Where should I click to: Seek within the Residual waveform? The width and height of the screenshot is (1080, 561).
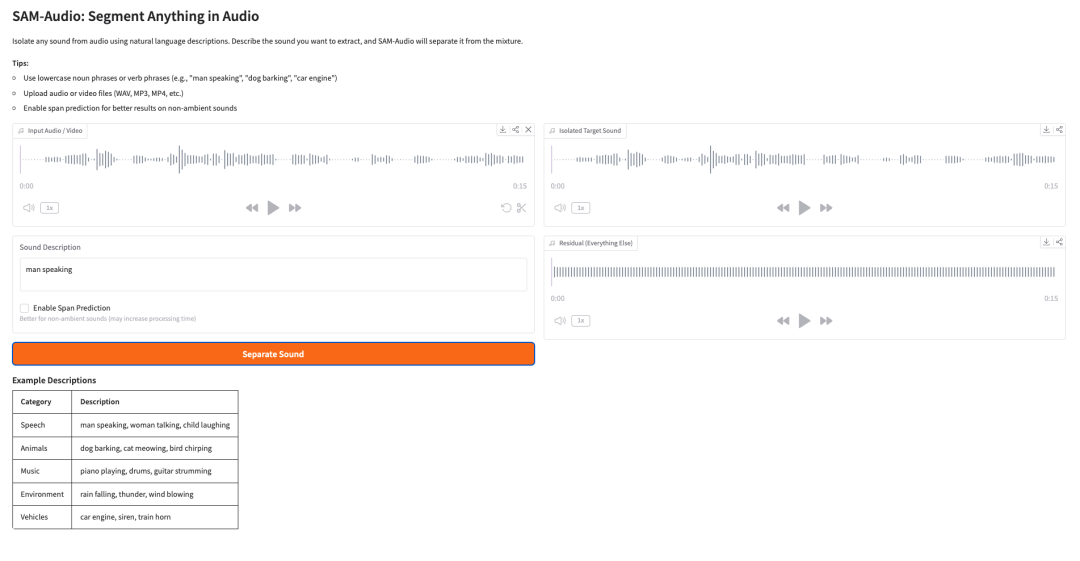click(804, 272)
